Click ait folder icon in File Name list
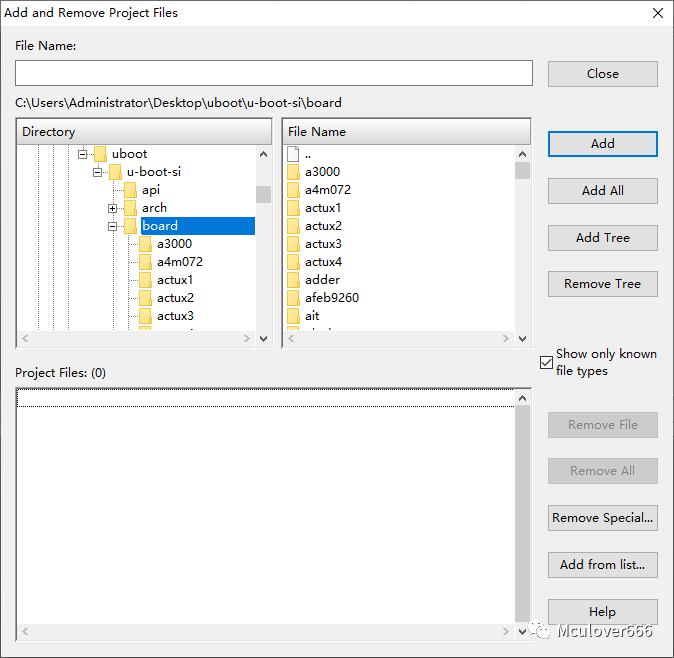The height and width of the screenshot is (658, 674). tap(294, 316)
